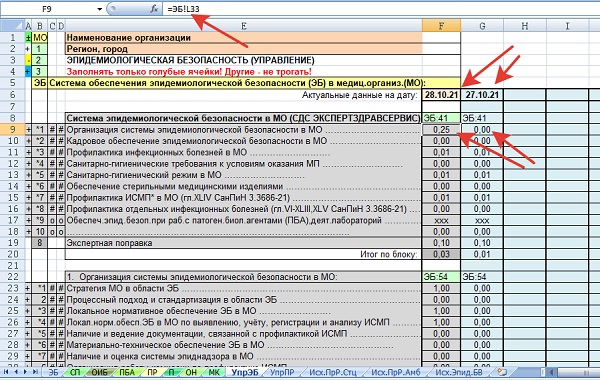
Task: Select the Локальное нормативное обеспечение ЭБ cell
Action: [x=243, y=311]
